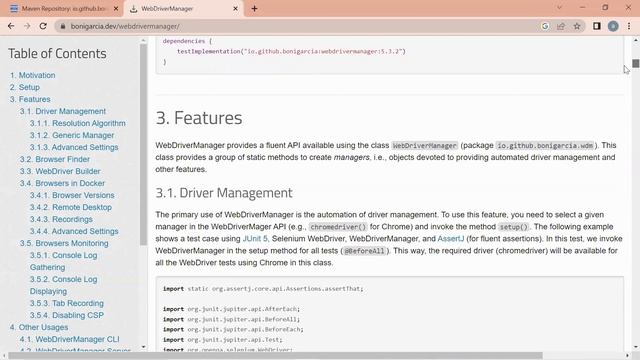Jump to 3.5. Browsers Monitoring

point(64,243)
